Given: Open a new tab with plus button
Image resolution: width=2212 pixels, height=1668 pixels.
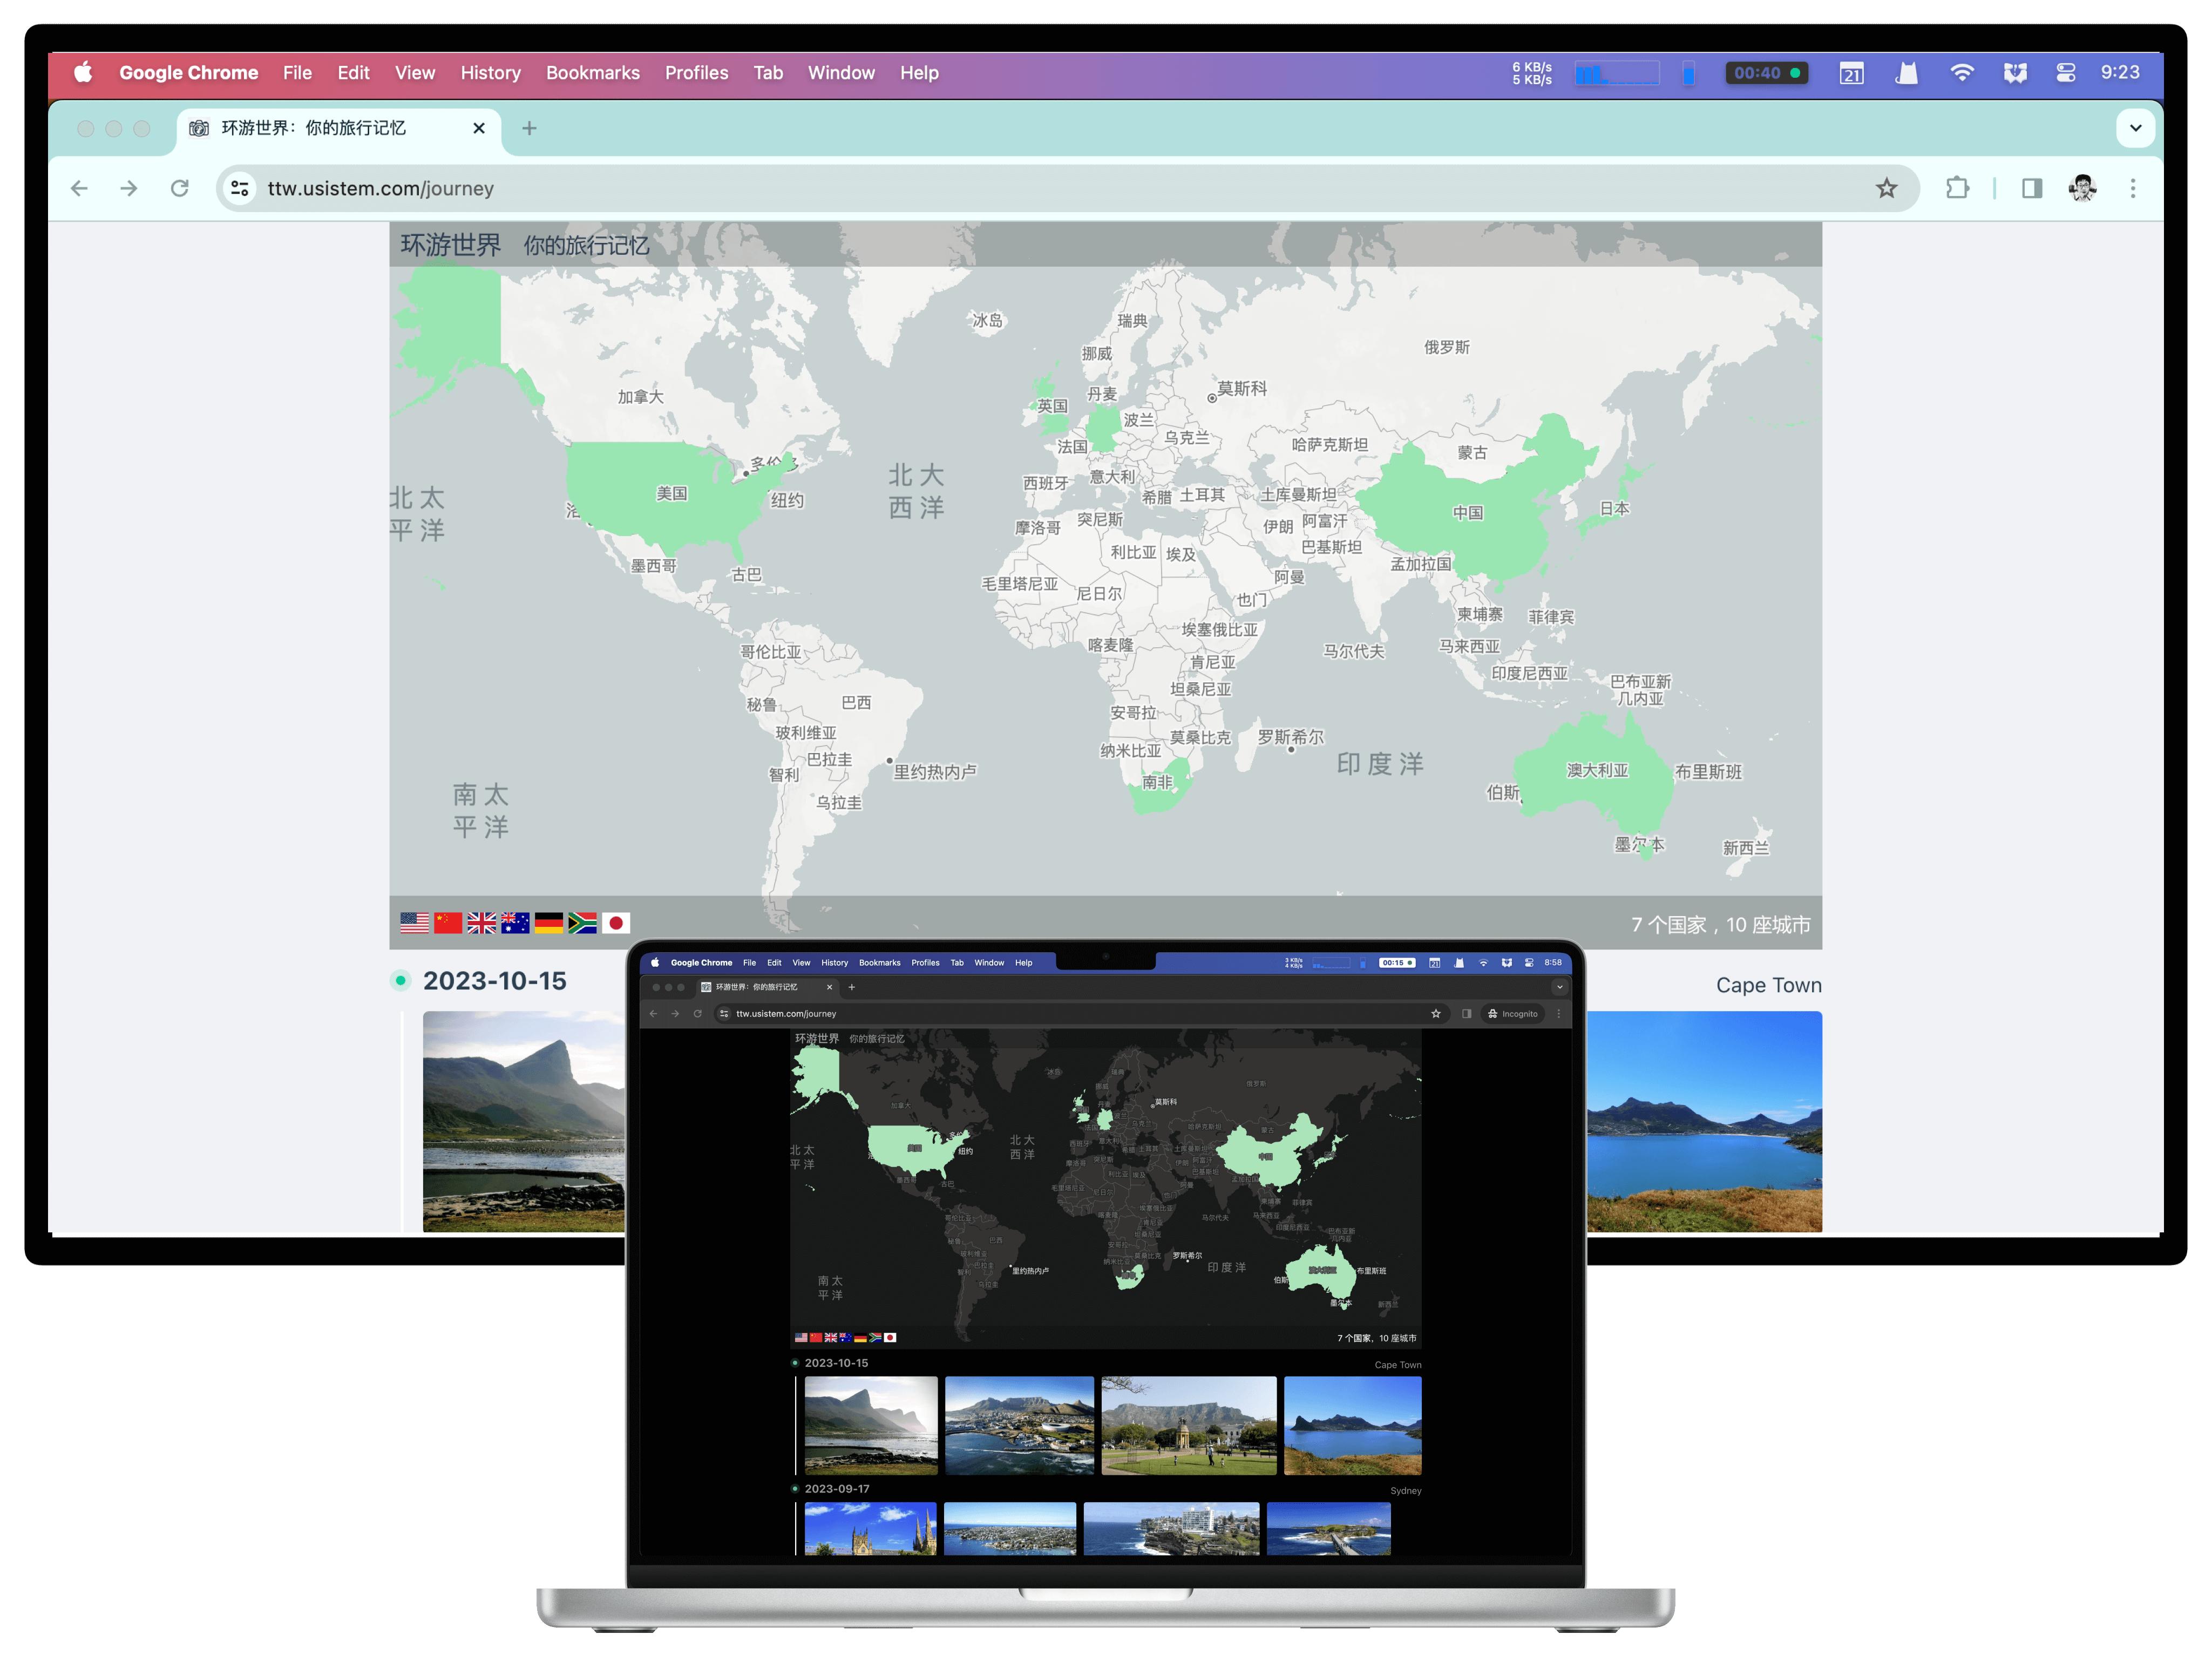Looking at the screenshot, I should click(x=529, y=128).
